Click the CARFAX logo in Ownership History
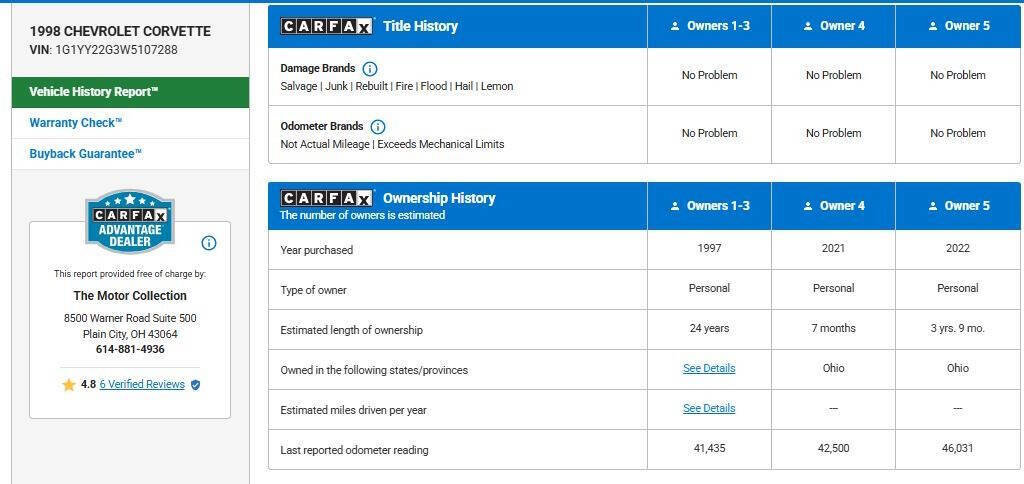The image size is (1024, 484). click(327, 198)
